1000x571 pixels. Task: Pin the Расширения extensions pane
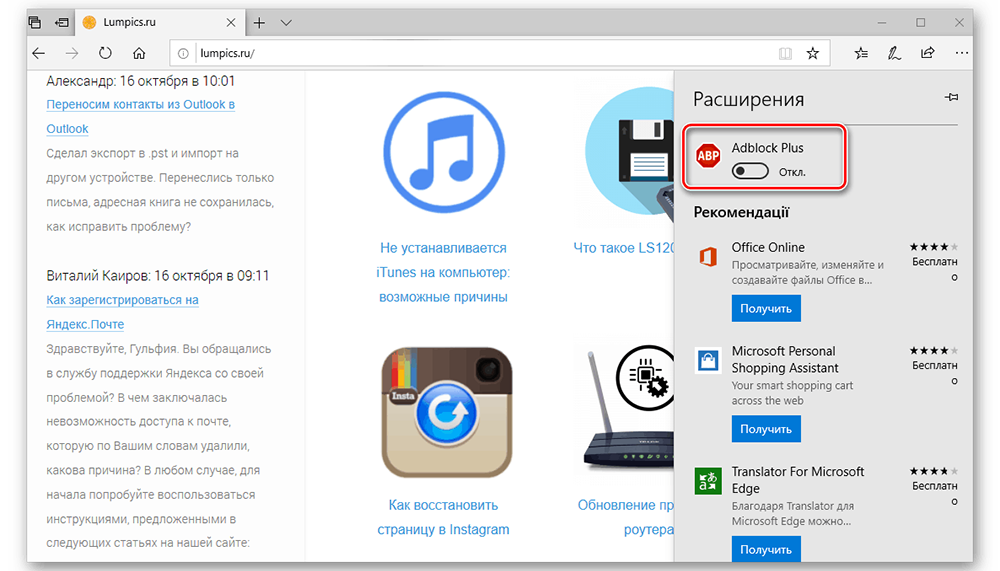pyautogui.click(x=951, y=98)
